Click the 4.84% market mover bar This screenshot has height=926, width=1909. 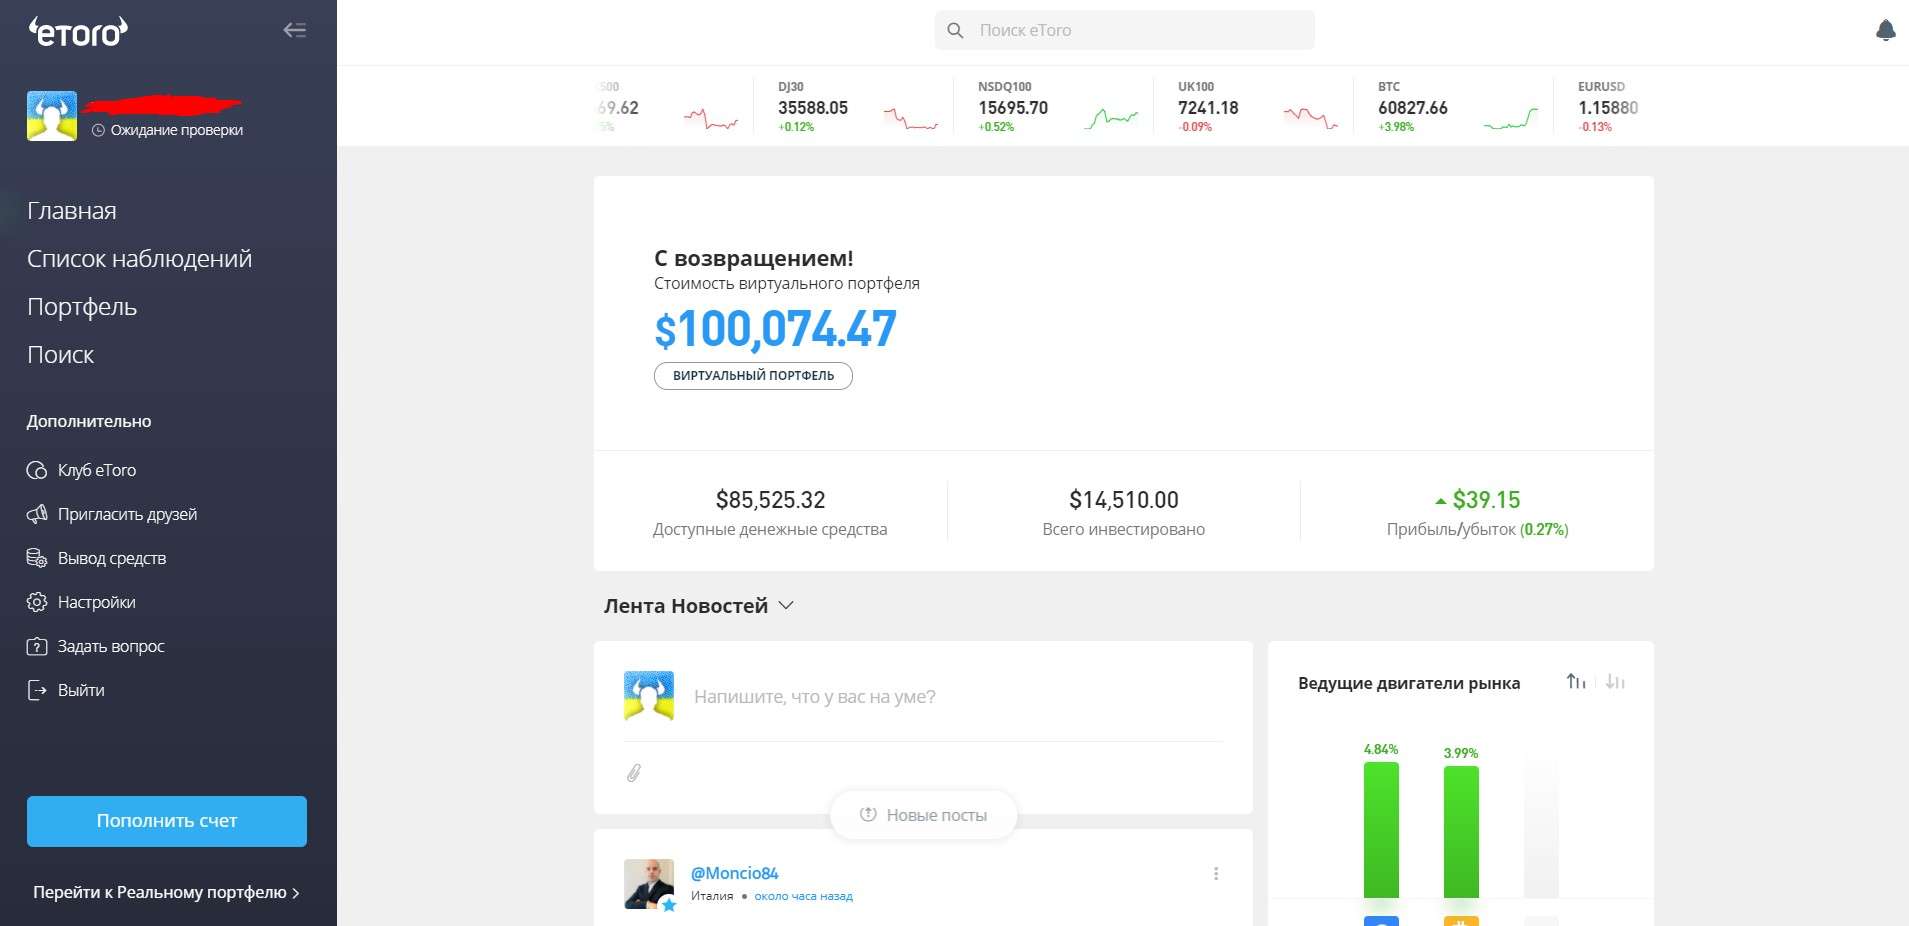[x=1381, y=830]
